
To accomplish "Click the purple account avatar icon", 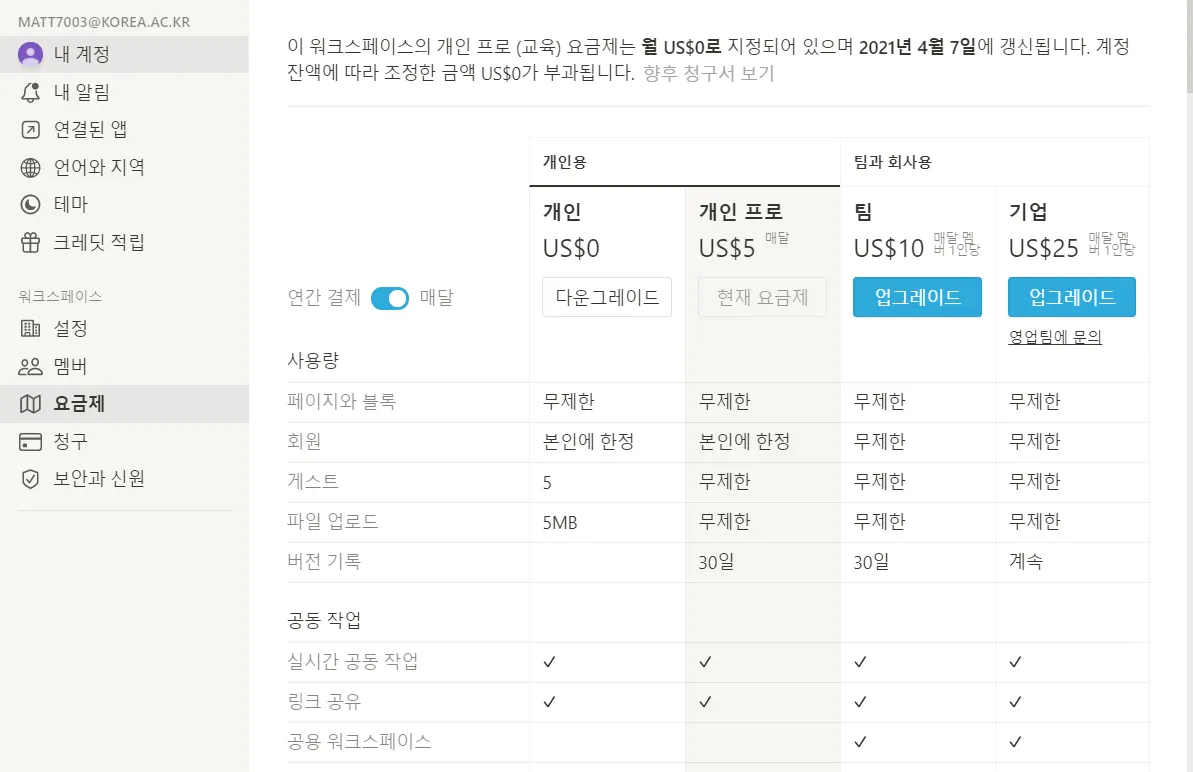I will pos(31,54).
